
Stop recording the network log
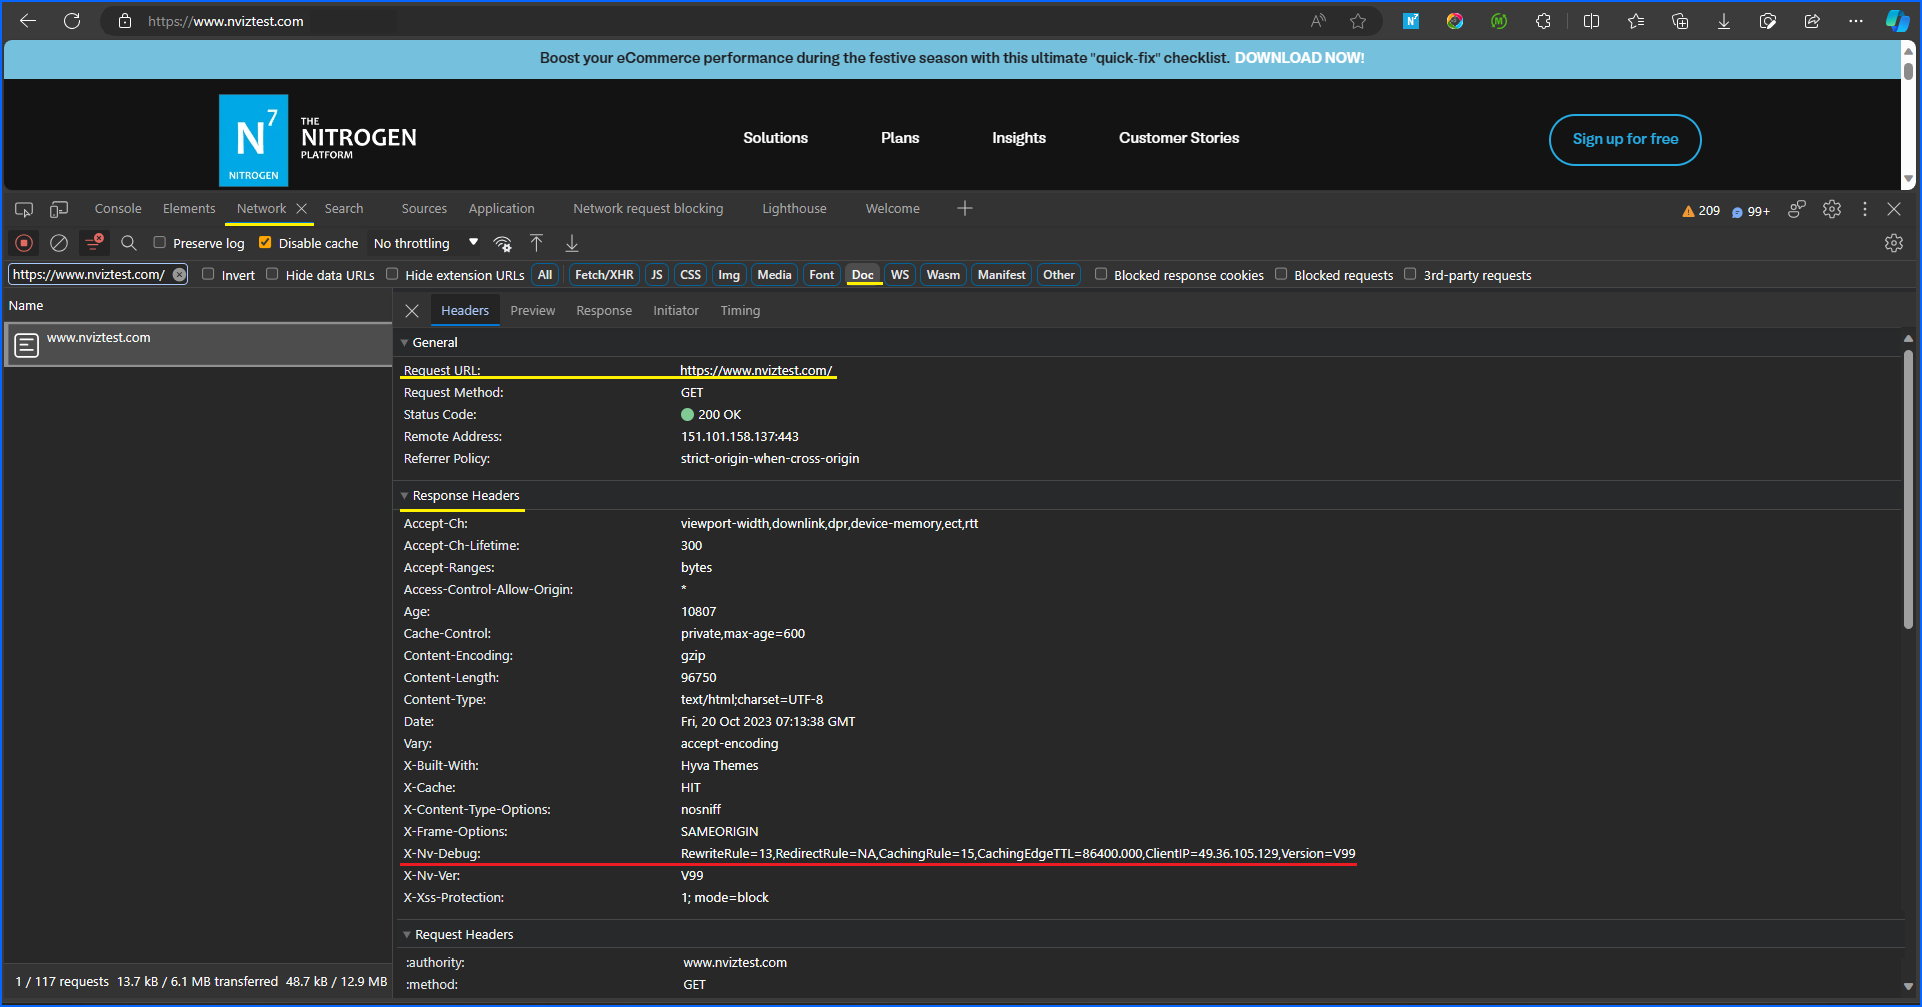pyautogui.click(x=23, y=243)
